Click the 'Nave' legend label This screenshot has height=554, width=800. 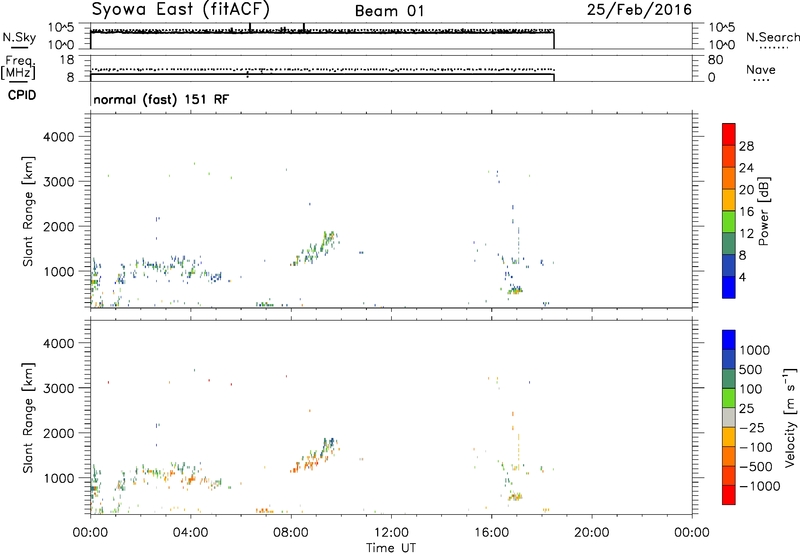[761, 70]
